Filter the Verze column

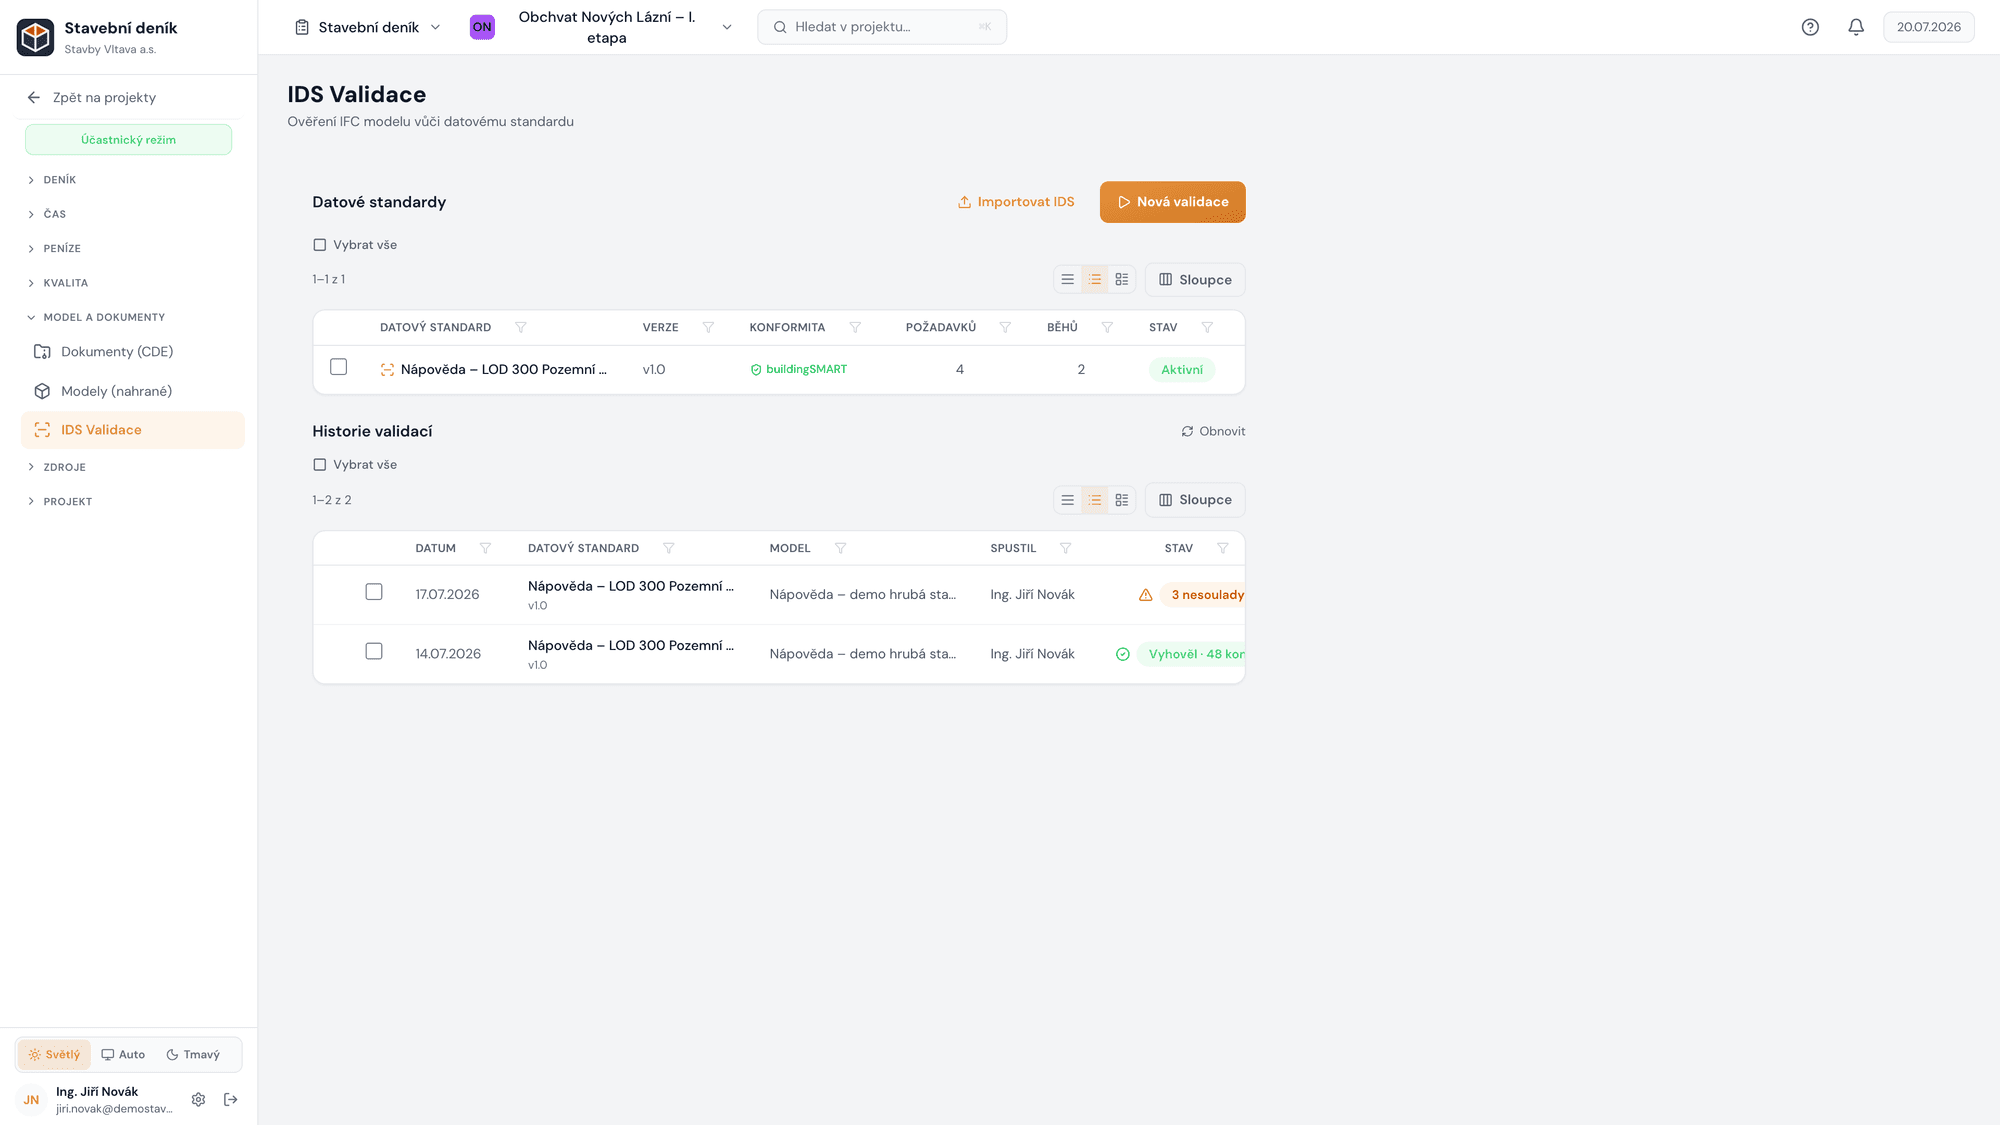[x=708, y=328]
